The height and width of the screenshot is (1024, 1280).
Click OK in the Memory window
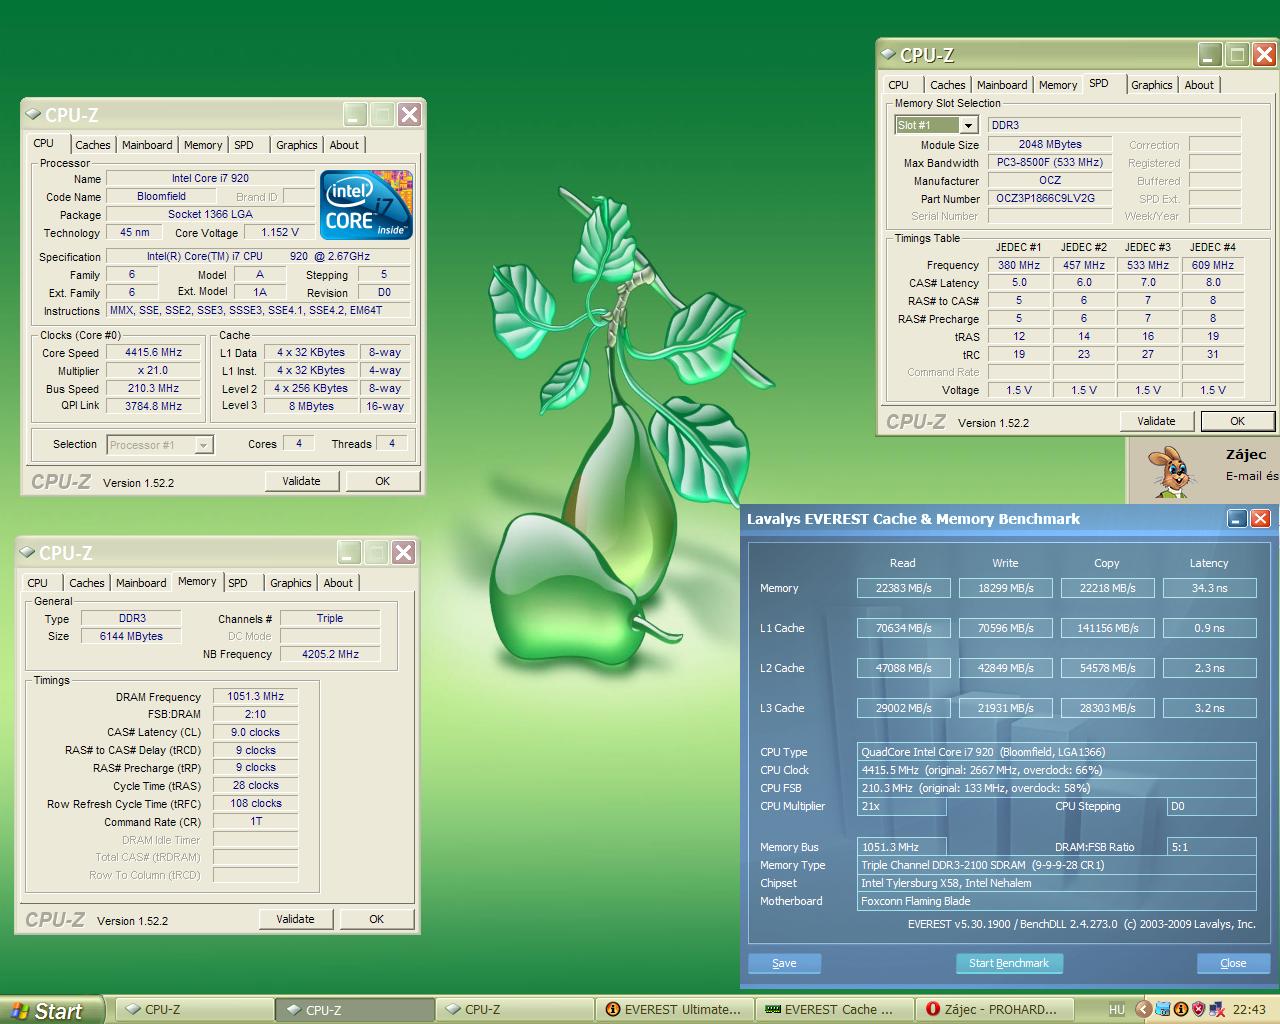tap(376, 919)
